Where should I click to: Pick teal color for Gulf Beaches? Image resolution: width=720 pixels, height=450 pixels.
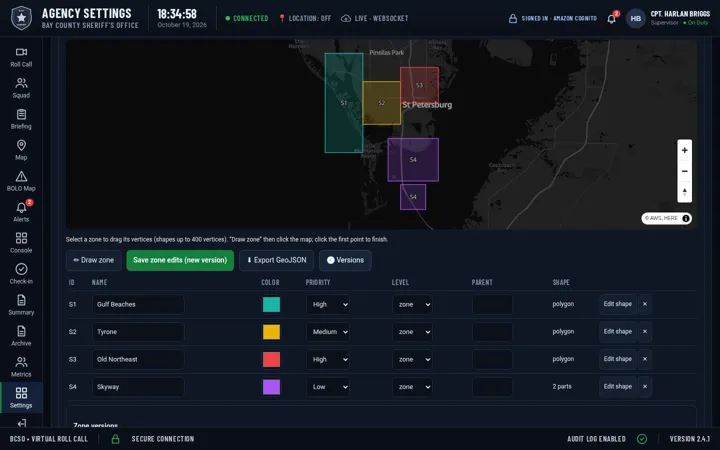tap(271, 304)
